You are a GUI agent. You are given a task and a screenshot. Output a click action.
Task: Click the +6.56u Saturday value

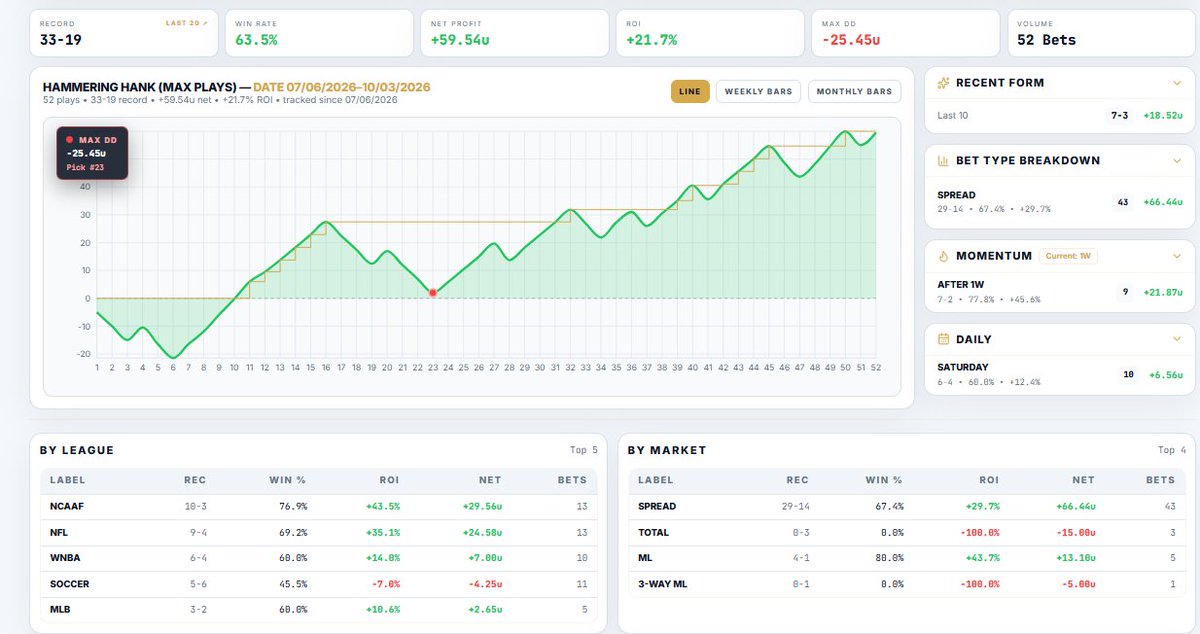coord(1166,375)
